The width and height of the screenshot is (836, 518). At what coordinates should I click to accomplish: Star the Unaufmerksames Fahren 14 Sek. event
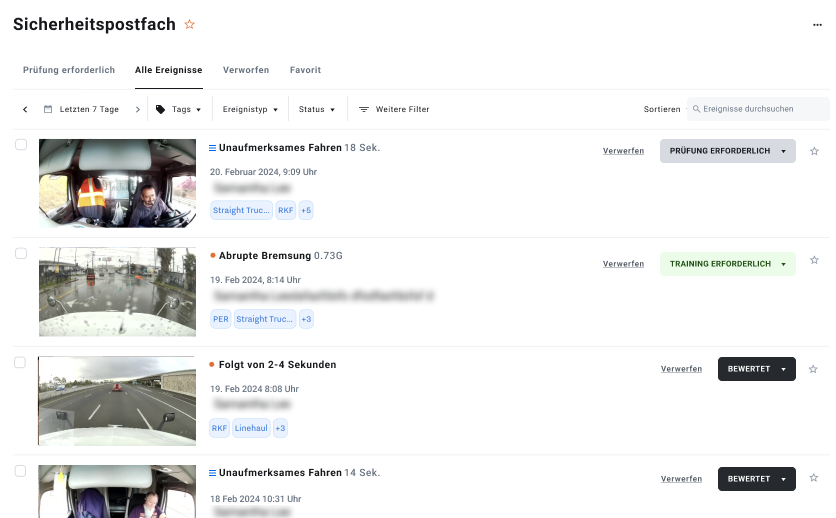[814, 477]
